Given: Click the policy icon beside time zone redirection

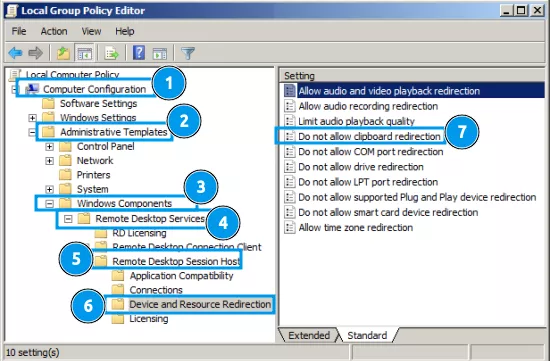Looking at the screenshot, I should click(289, 227).
